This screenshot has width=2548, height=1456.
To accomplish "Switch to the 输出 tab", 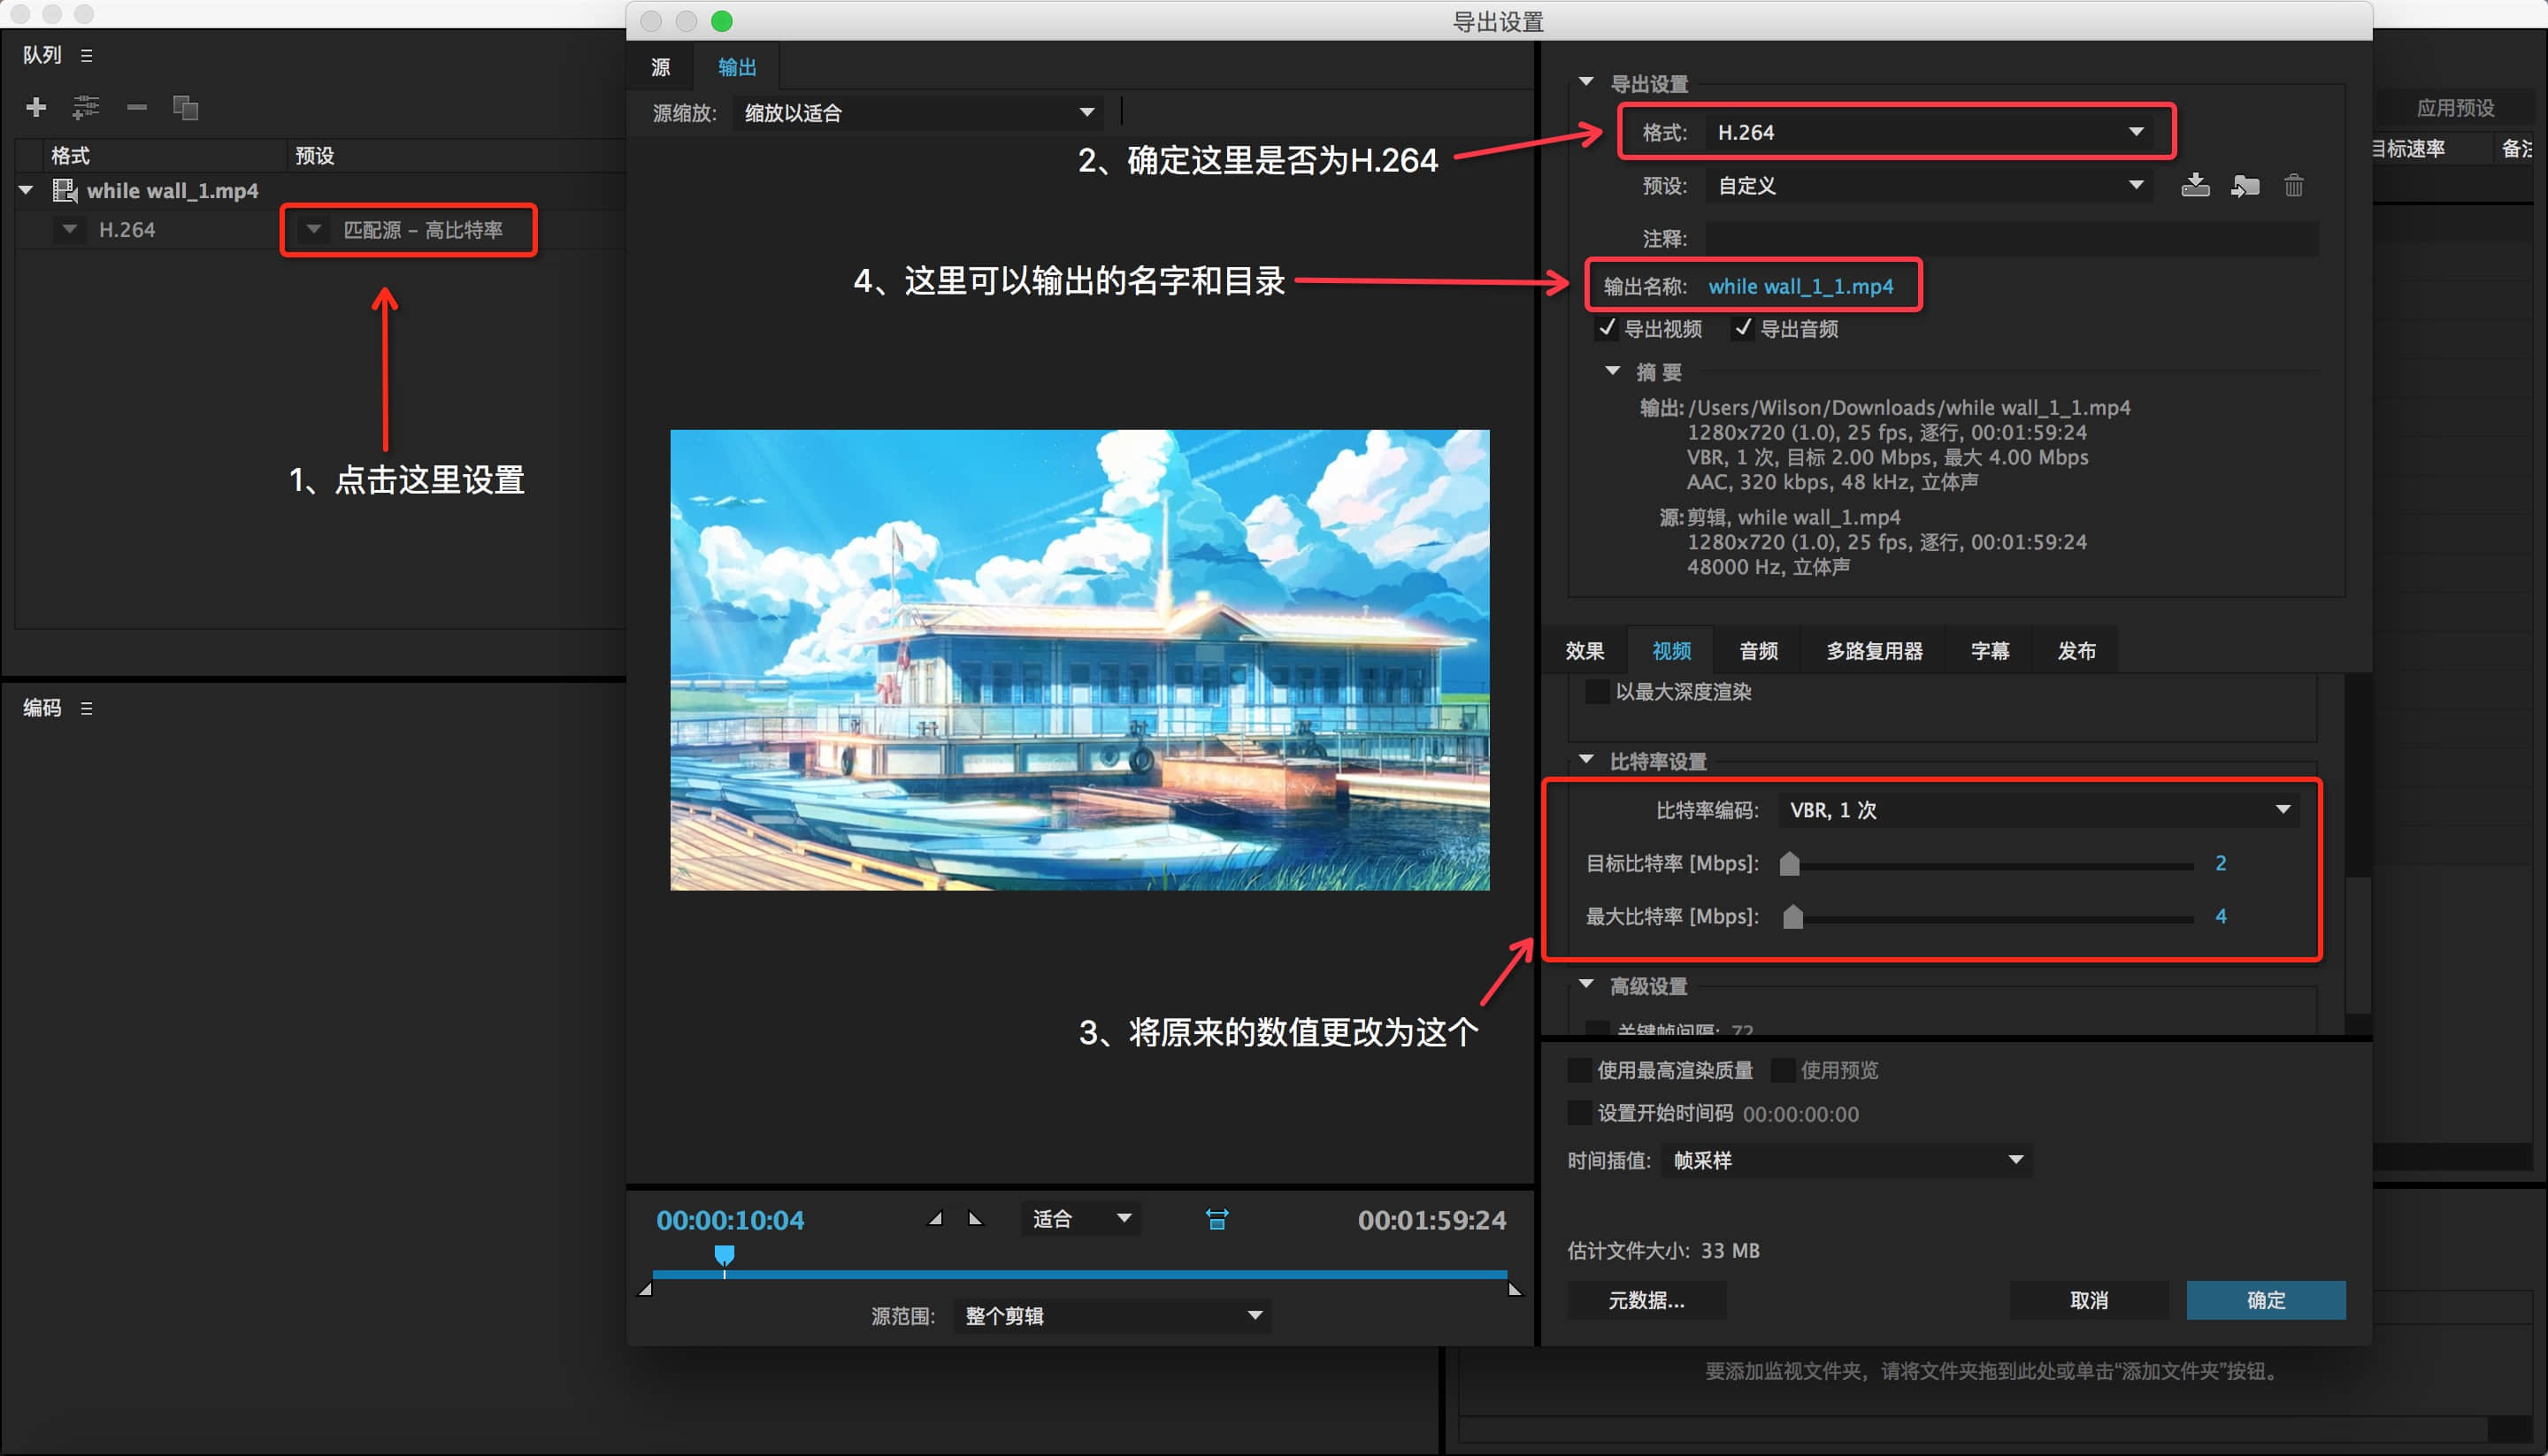I will click(x=737, y=67).
